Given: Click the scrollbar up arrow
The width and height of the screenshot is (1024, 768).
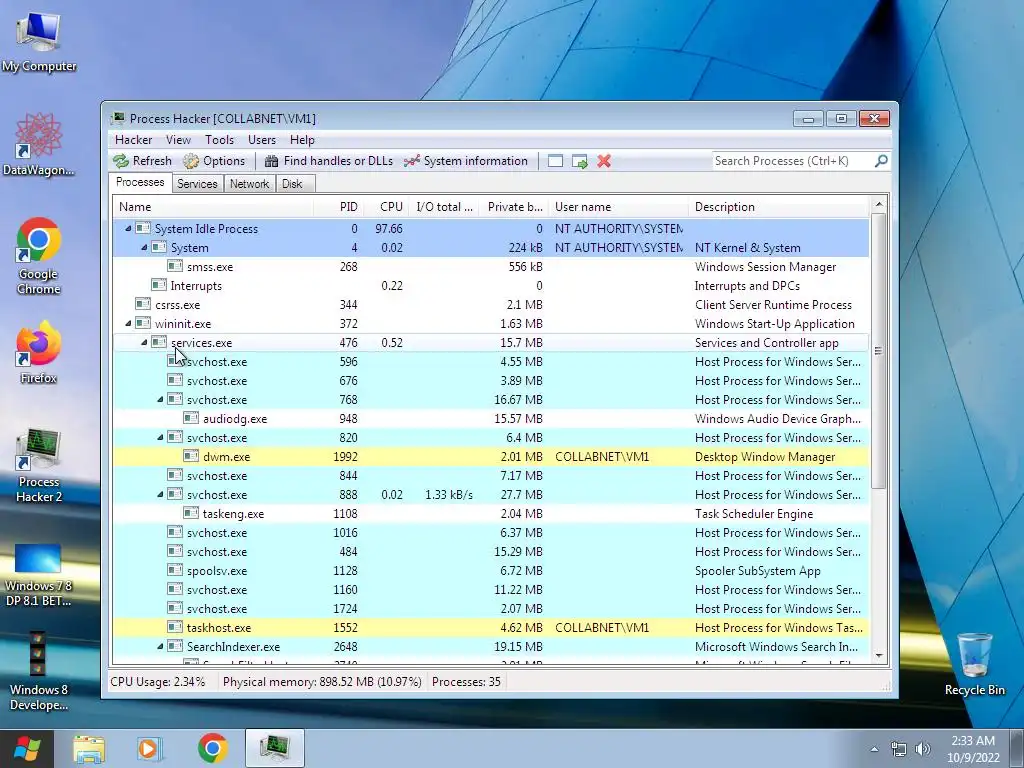Looking at the screenshot, I should click(878, 204).
